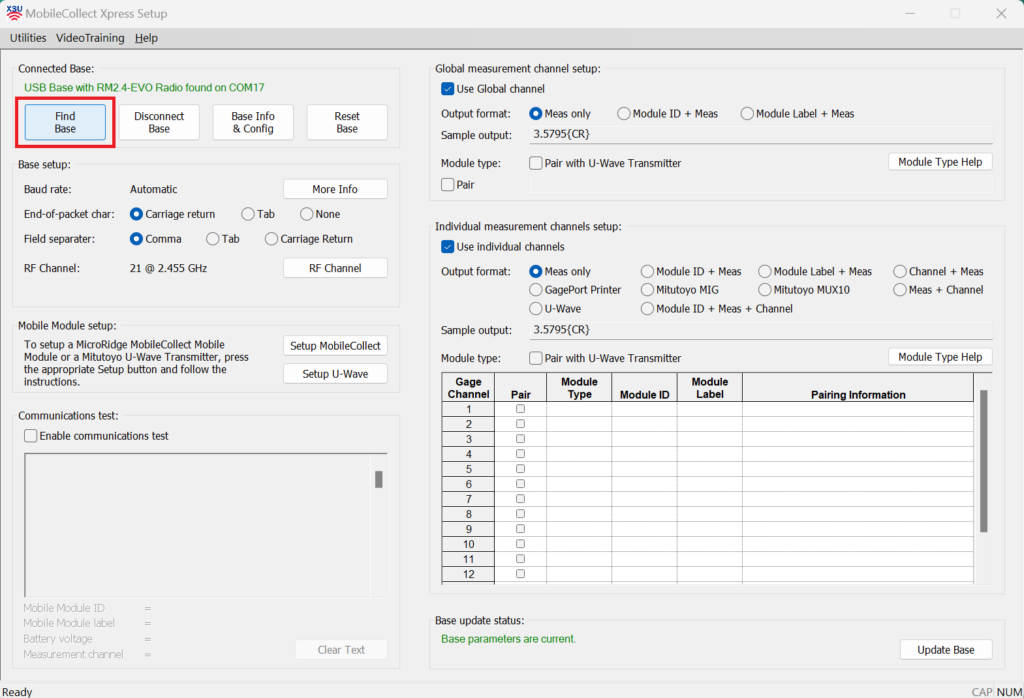Screen dimensions: 1024x698
Task: Click Disconnect Base
Action: pos(159,122)
